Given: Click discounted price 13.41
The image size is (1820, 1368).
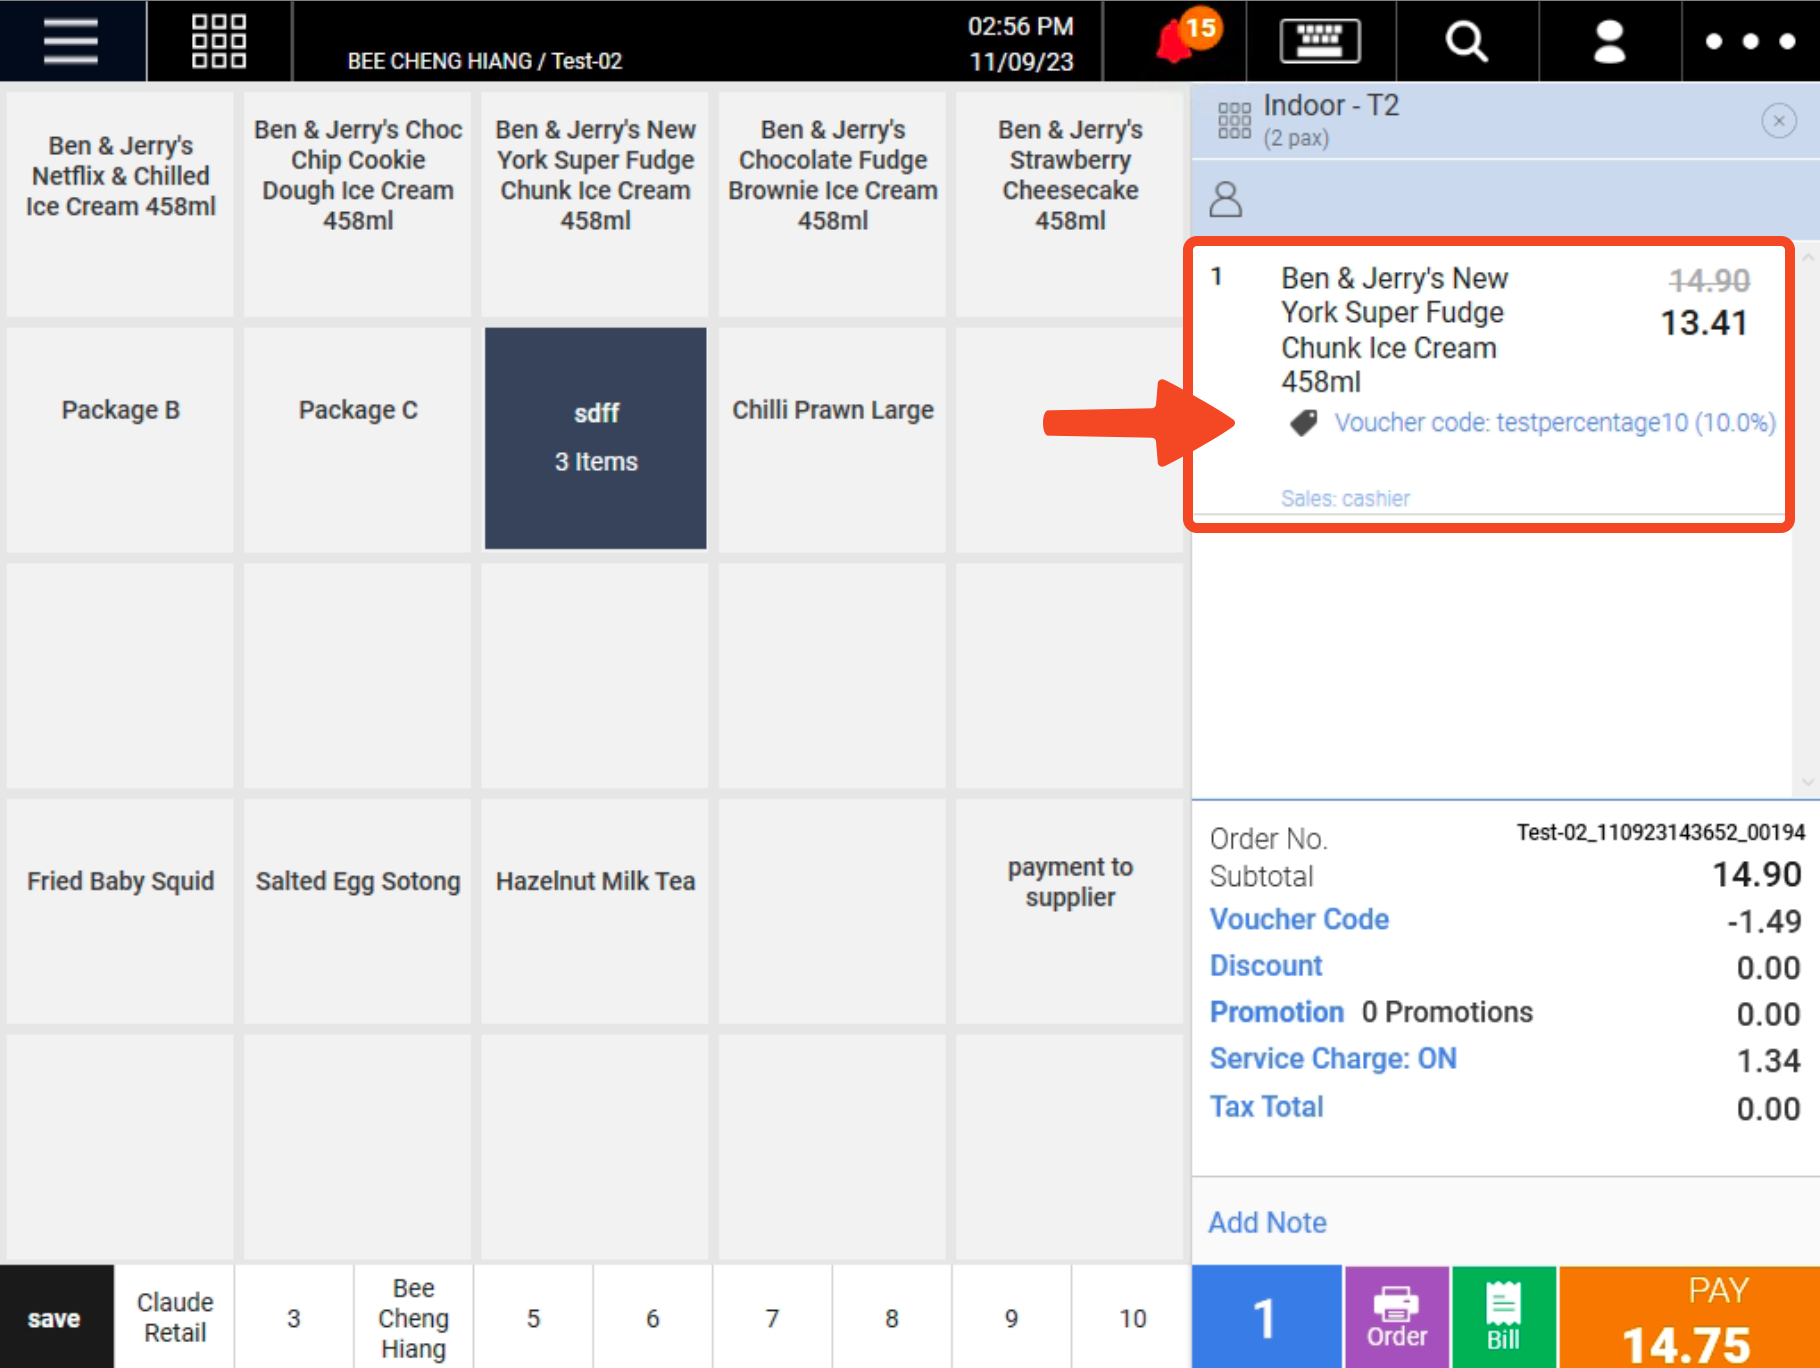Looking at the screenshot, I should [1704, 323].
